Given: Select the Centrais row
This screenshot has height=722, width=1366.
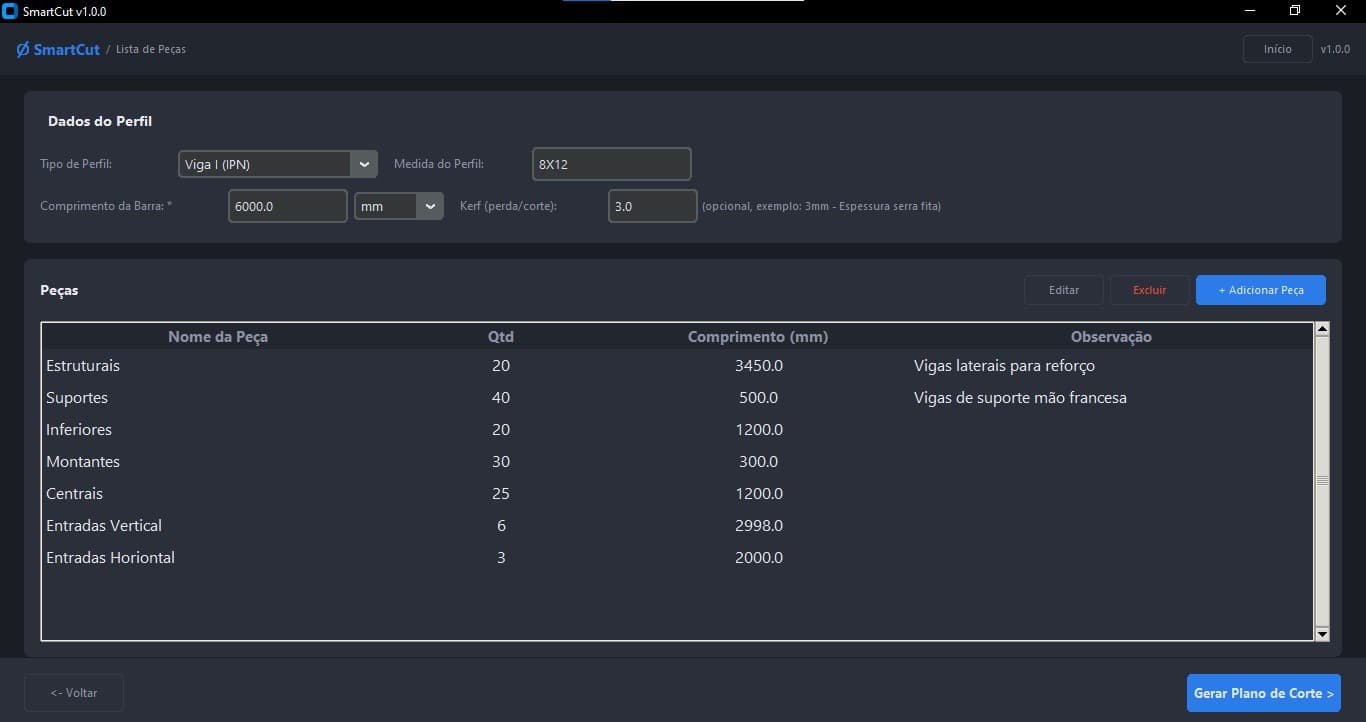Looking at the screenshot, I should pos(677,494).
